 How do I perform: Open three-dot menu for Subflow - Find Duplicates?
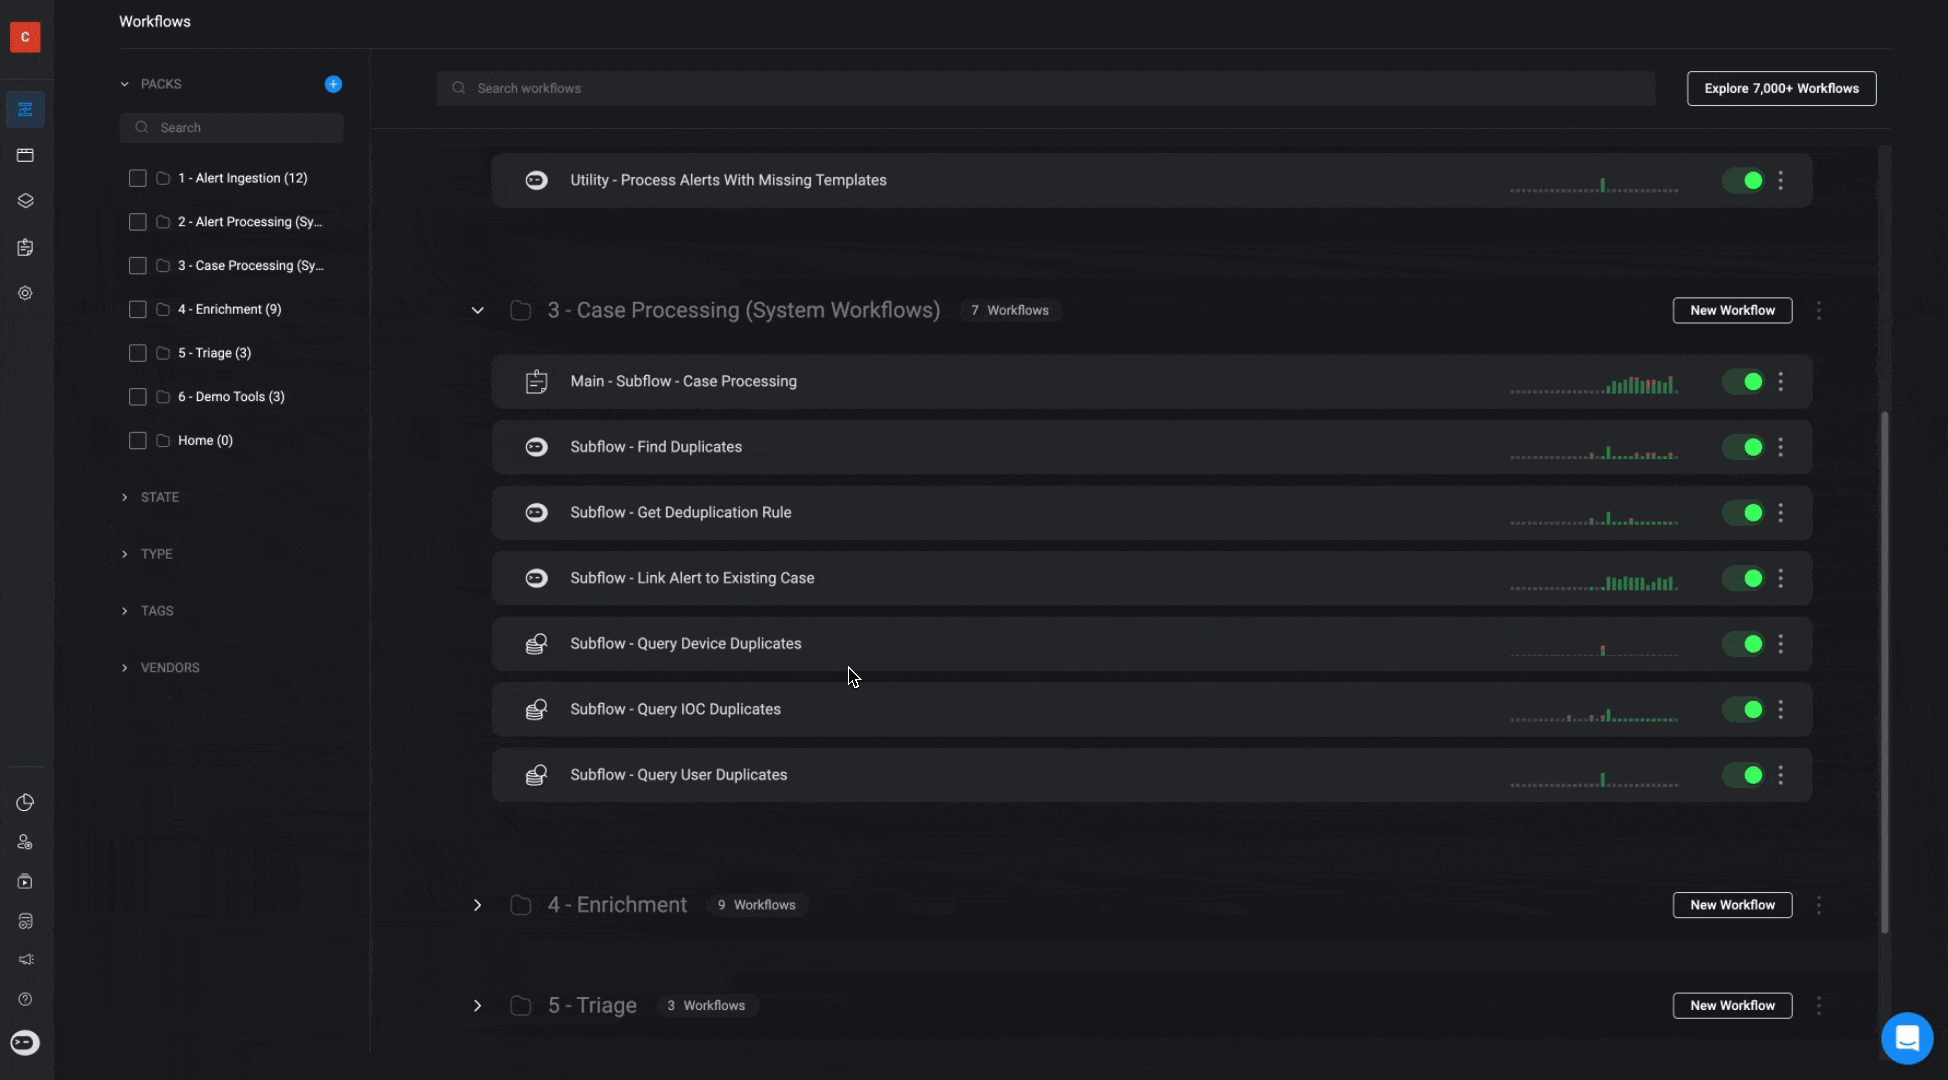tap(1780, 447)
